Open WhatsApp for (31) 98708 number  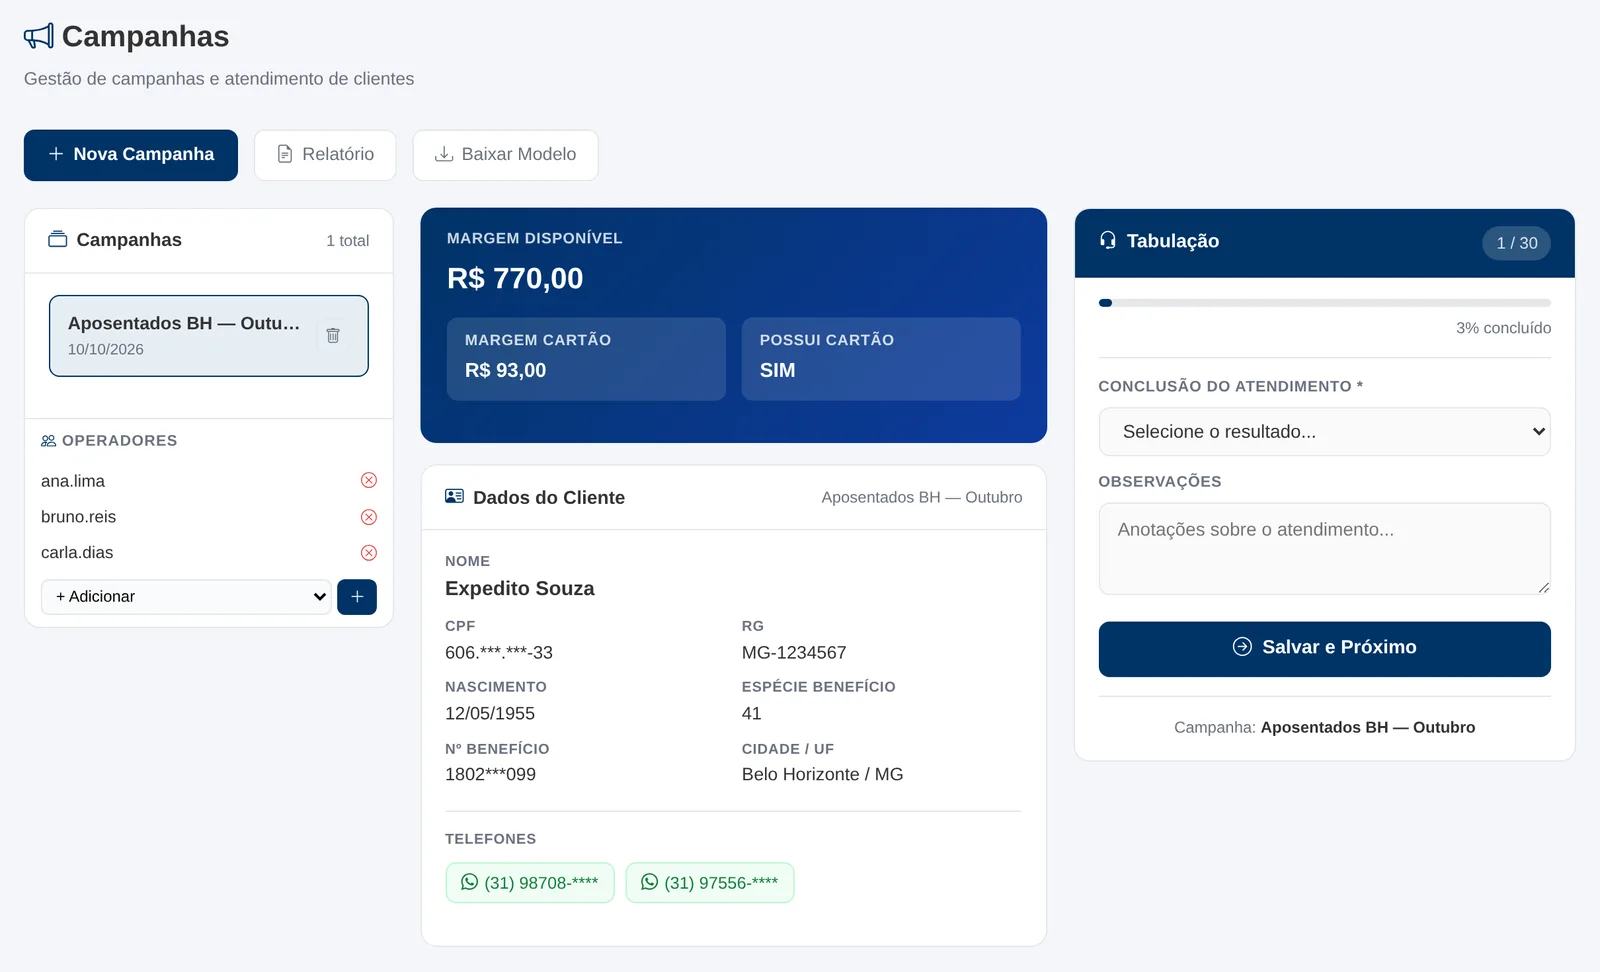(x=530, y=883)
